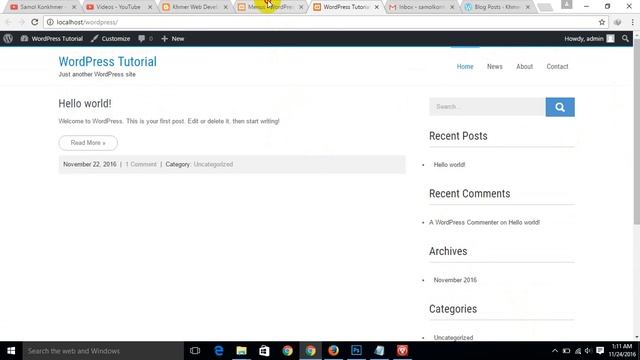Click the extension icon beside the bookmark star
The image size is (640, 360).
point(618,22)
